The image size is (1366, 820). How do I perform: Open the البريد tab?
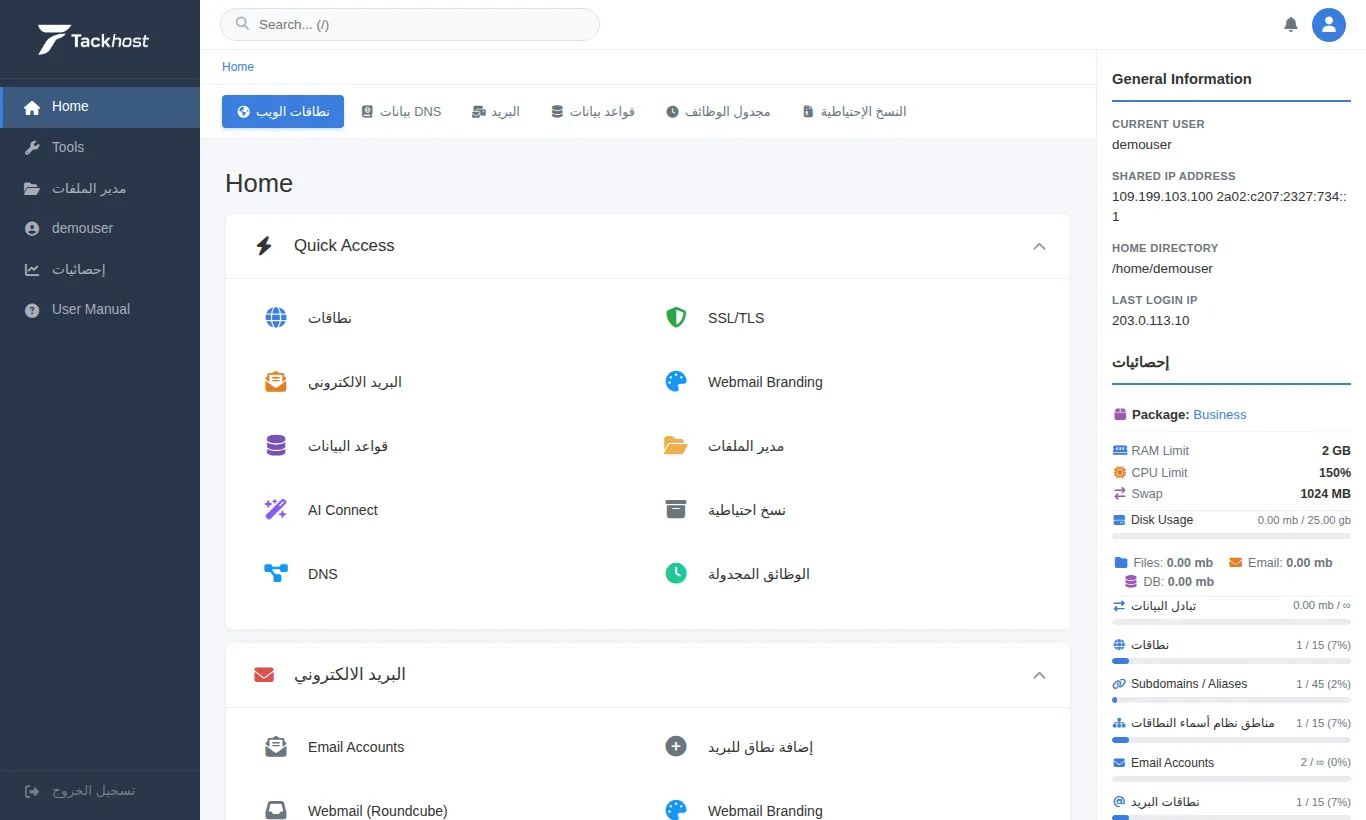(x=496, y=112)
